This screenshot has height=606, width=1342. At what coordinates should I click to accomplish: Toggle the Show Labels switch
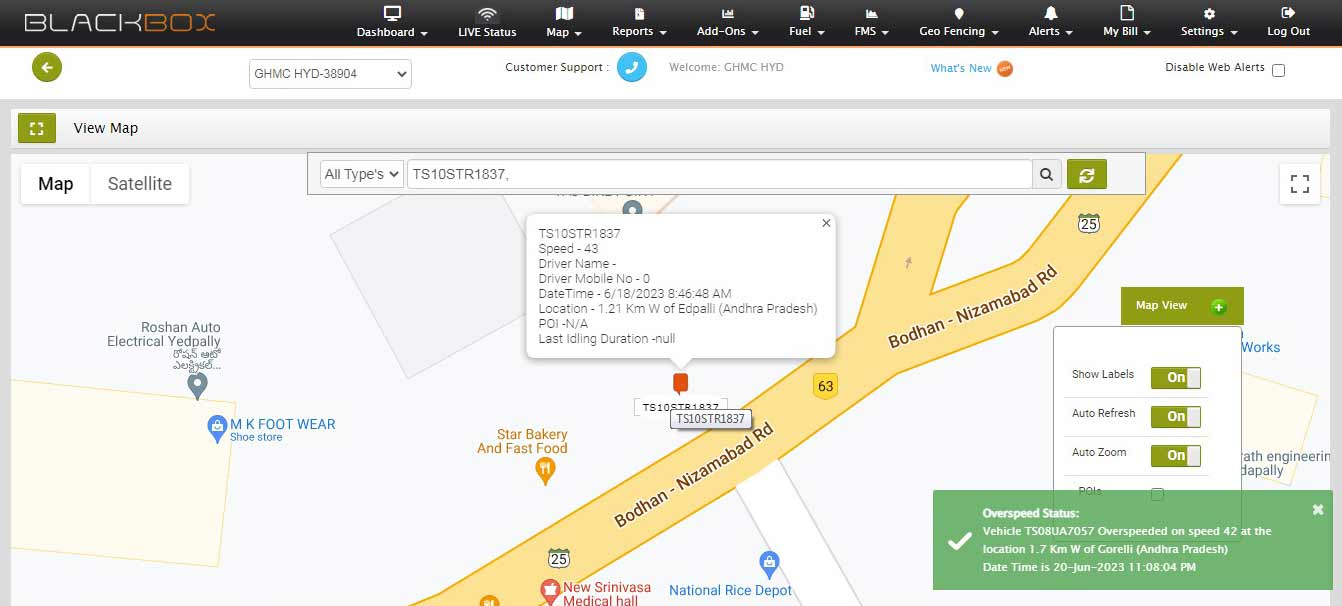click(1175, 377)
